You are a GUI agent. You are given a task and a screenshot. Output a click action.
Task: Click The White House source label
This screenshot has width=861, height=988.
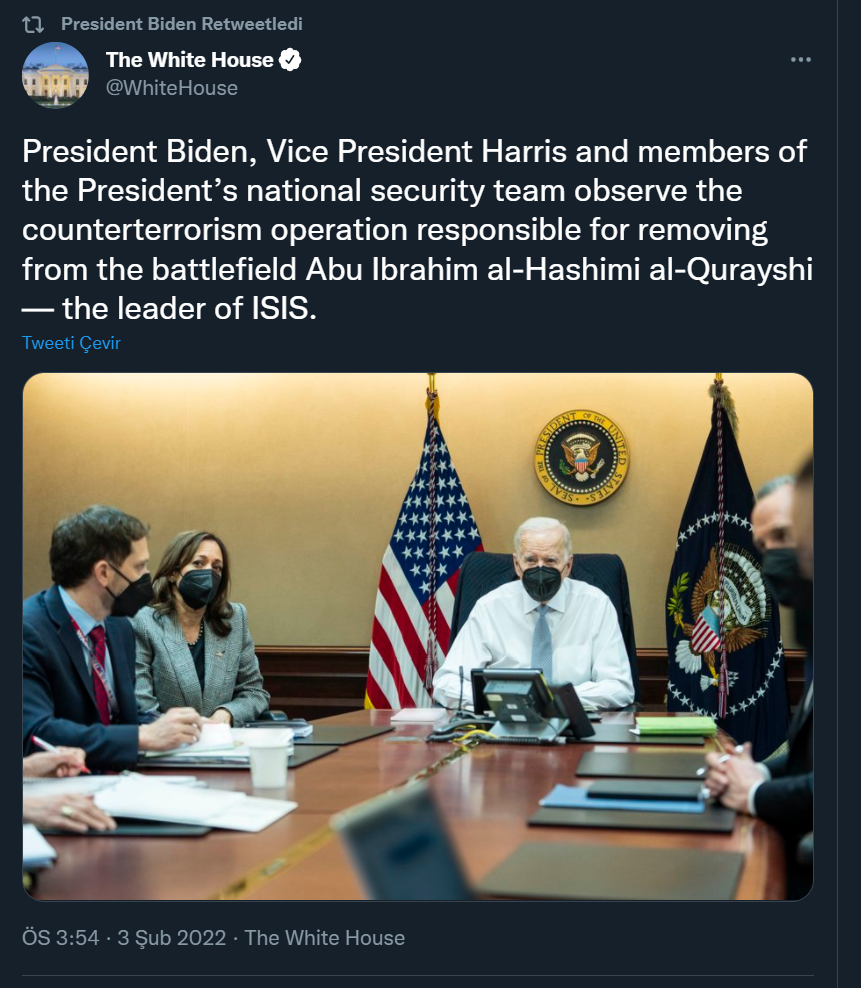(325, 938)
